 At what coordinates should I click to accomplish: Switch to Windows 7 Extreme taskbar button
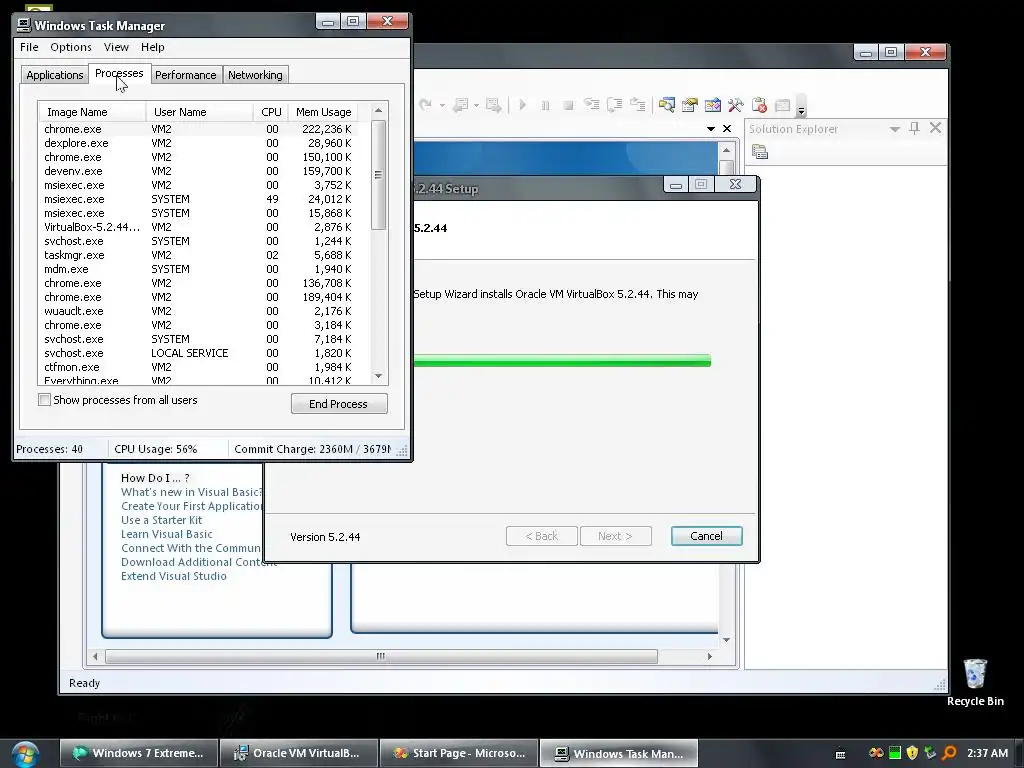tap(138, 753)
